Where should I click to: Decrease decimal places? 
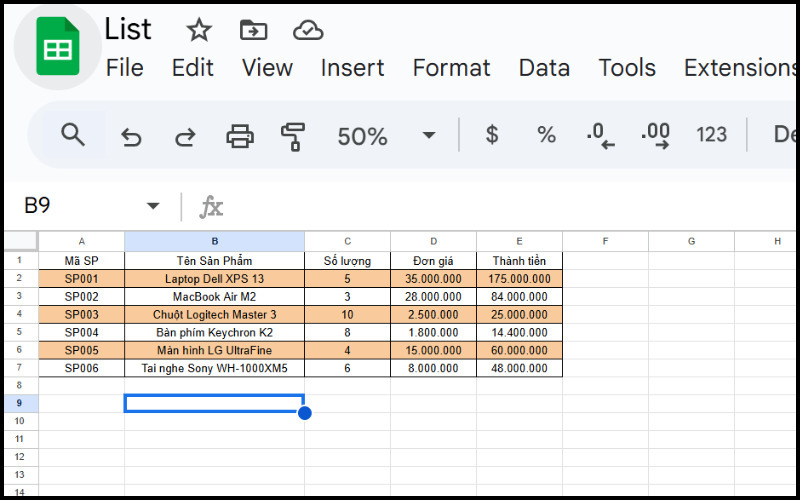click(x=600, y=135)
